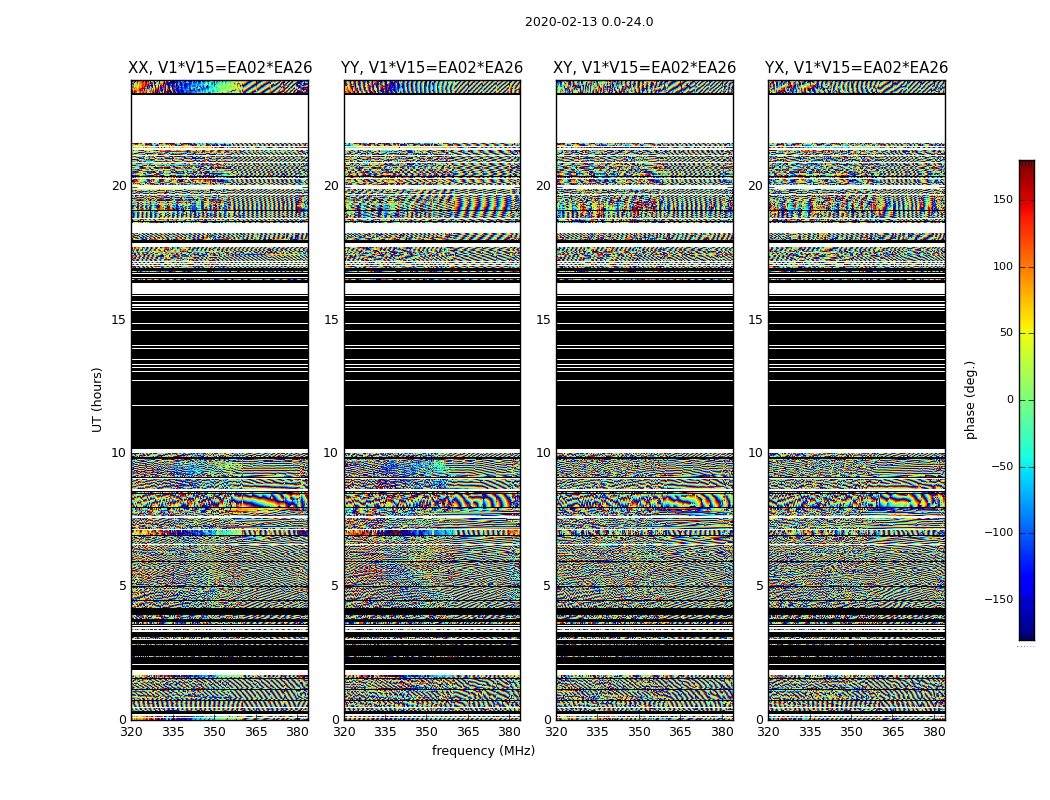Click the 20 hour tick beside XX plot
The width and height of the screenshot is (1050, 800).
coord(119,186)
